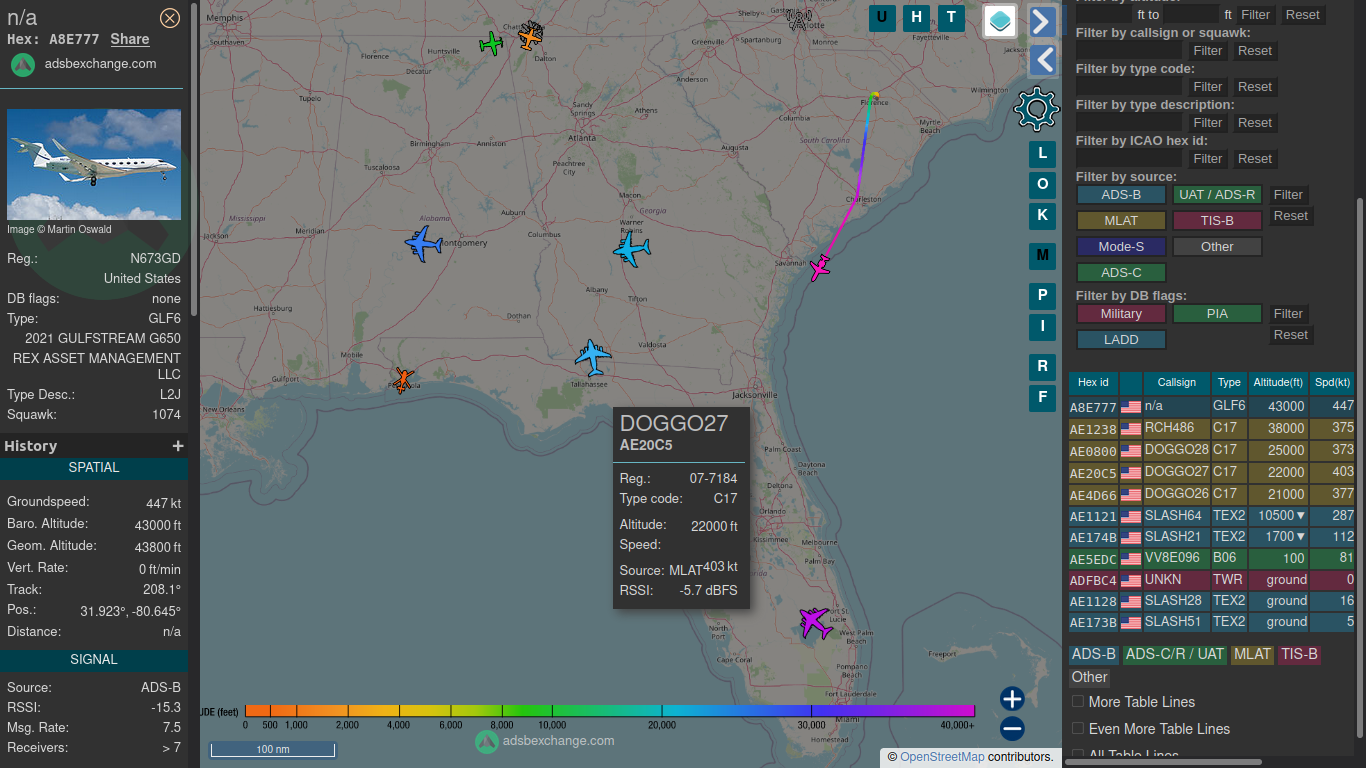
Task: Select the blue aircraft near Tallahassee
Action: coord(593,357)
